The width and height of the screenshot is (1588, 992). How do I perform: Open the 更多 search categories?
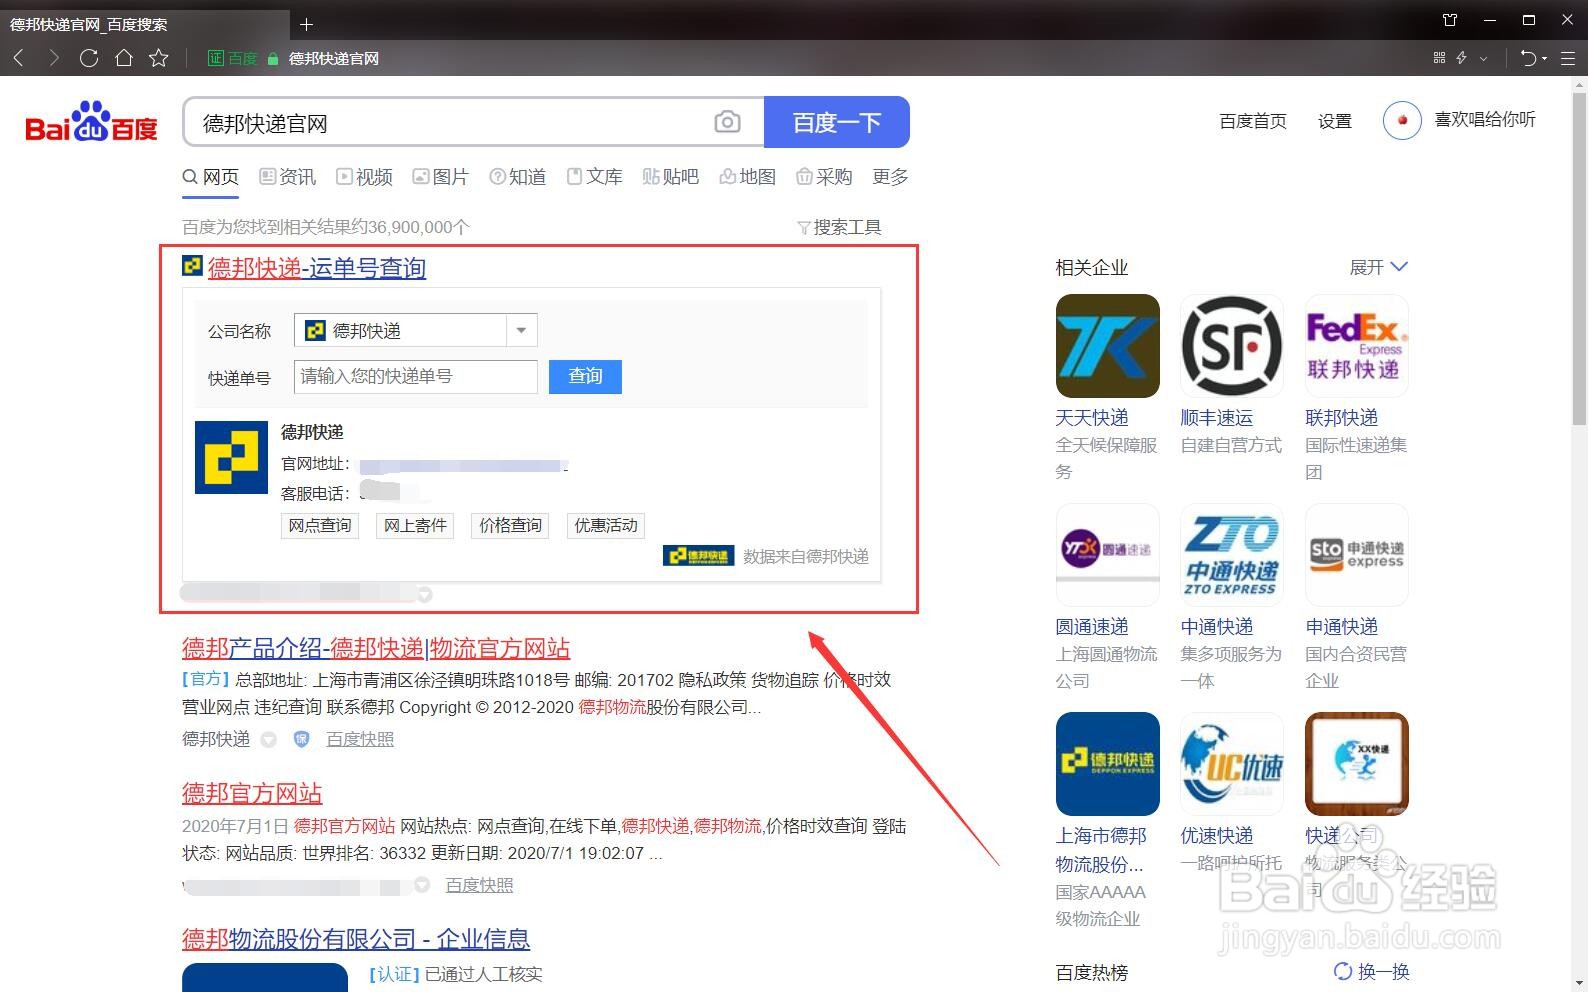click(x=890, y=177)
